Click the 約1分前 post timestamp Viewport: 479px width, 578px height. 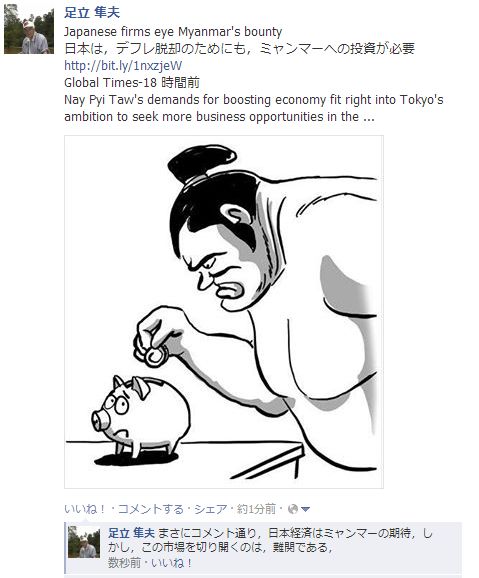257,509
